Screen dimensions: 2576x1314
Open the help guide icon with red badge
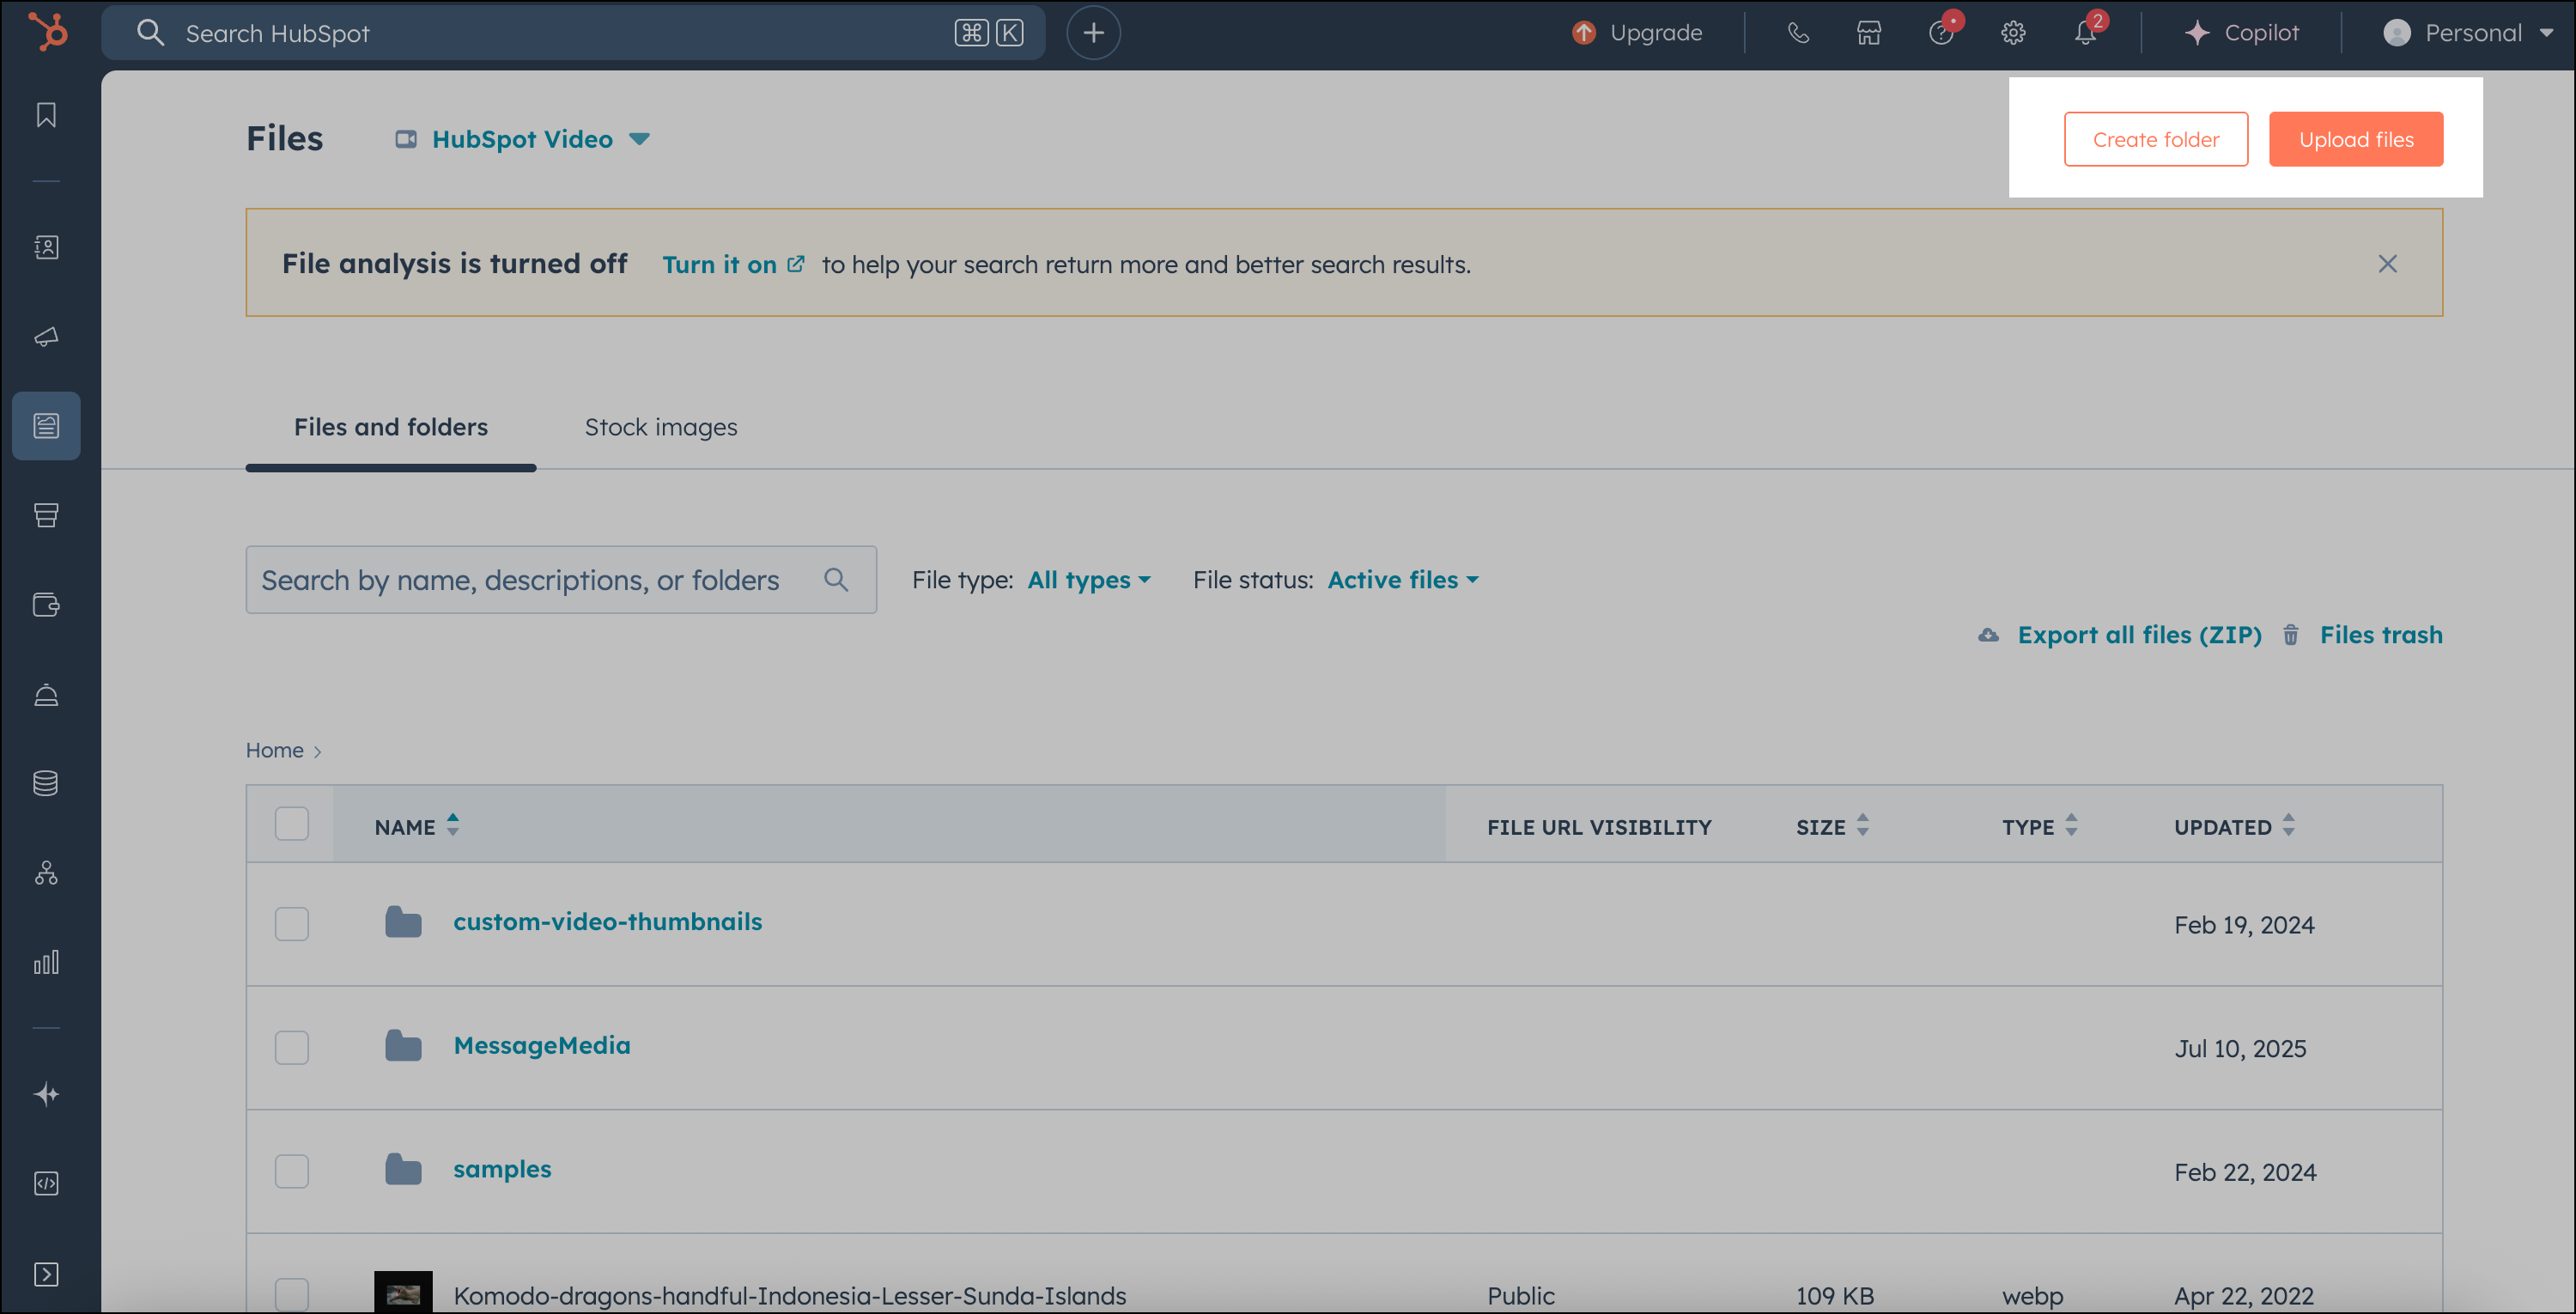point(1942,33)
